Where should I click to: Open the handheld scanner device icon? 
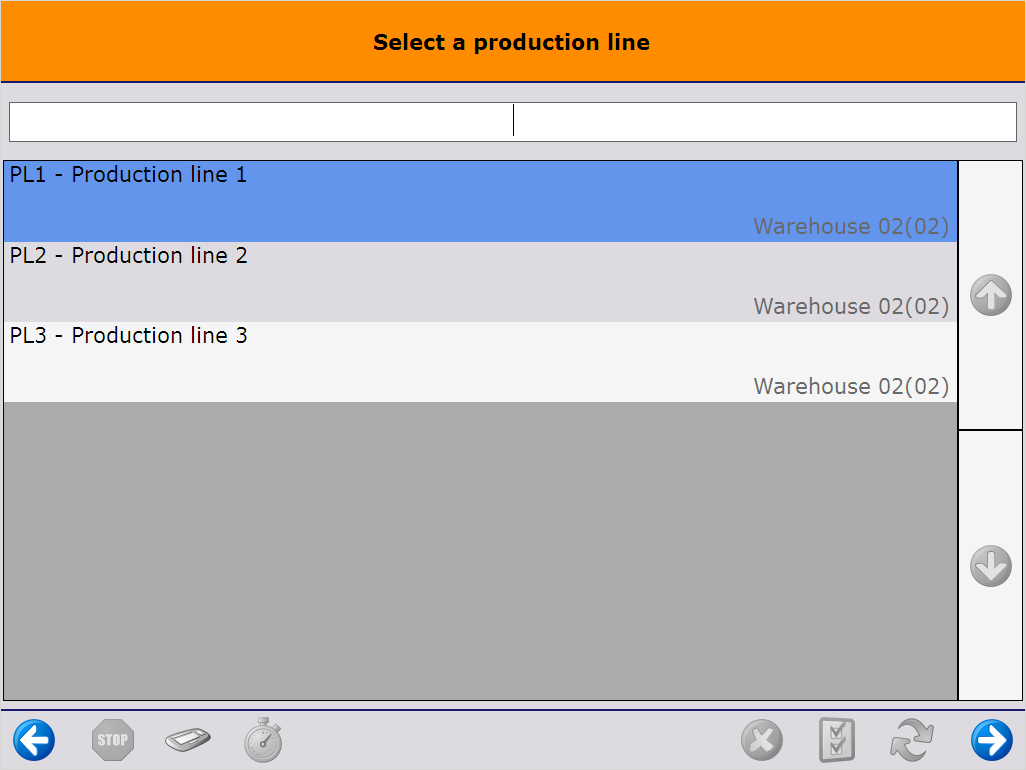tap(188, 741)
